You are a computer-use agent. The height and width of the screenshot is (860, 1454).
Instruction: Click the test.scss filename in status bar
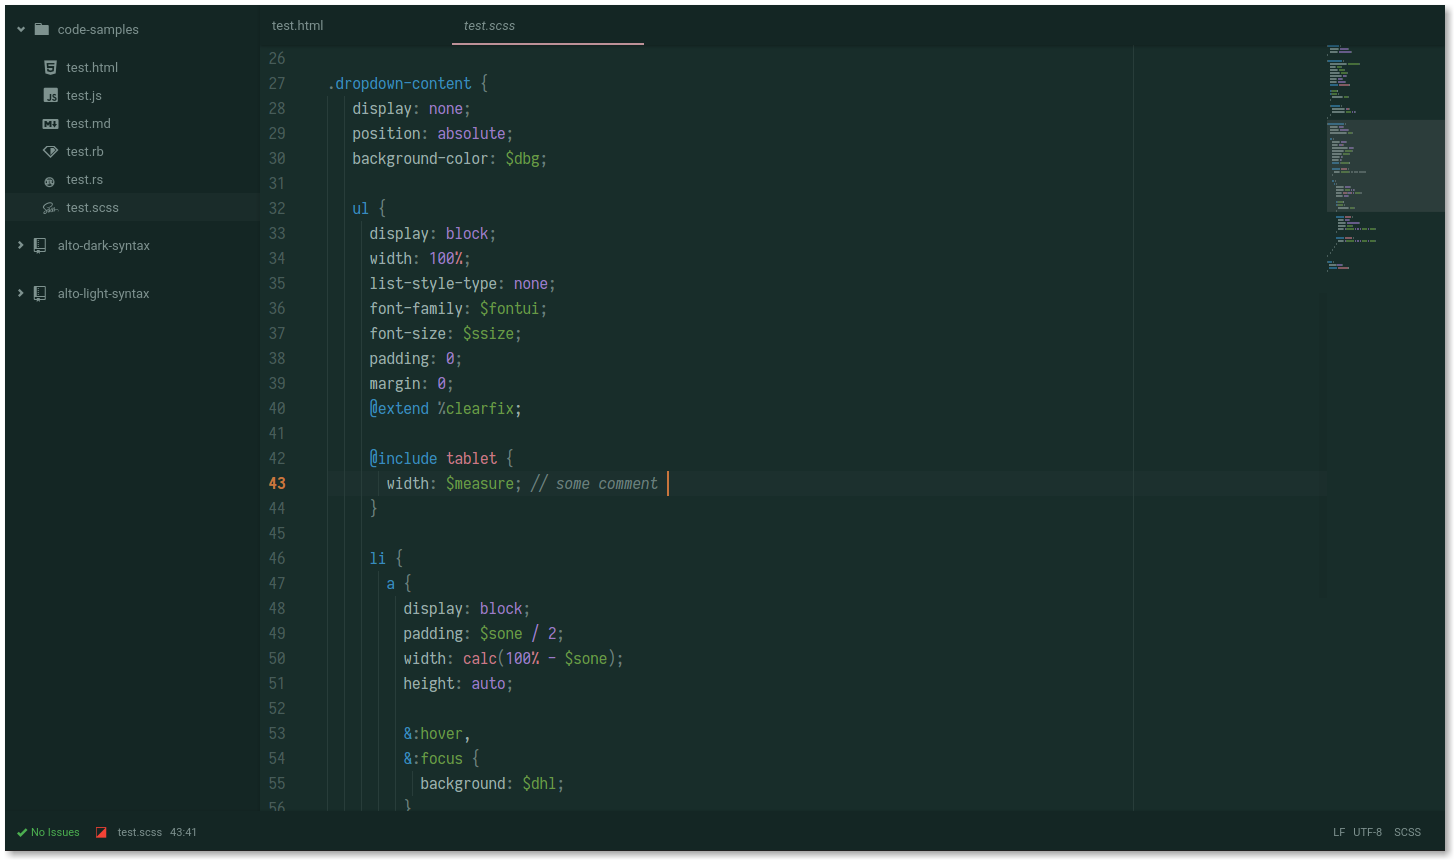click(x=139, y=832)
